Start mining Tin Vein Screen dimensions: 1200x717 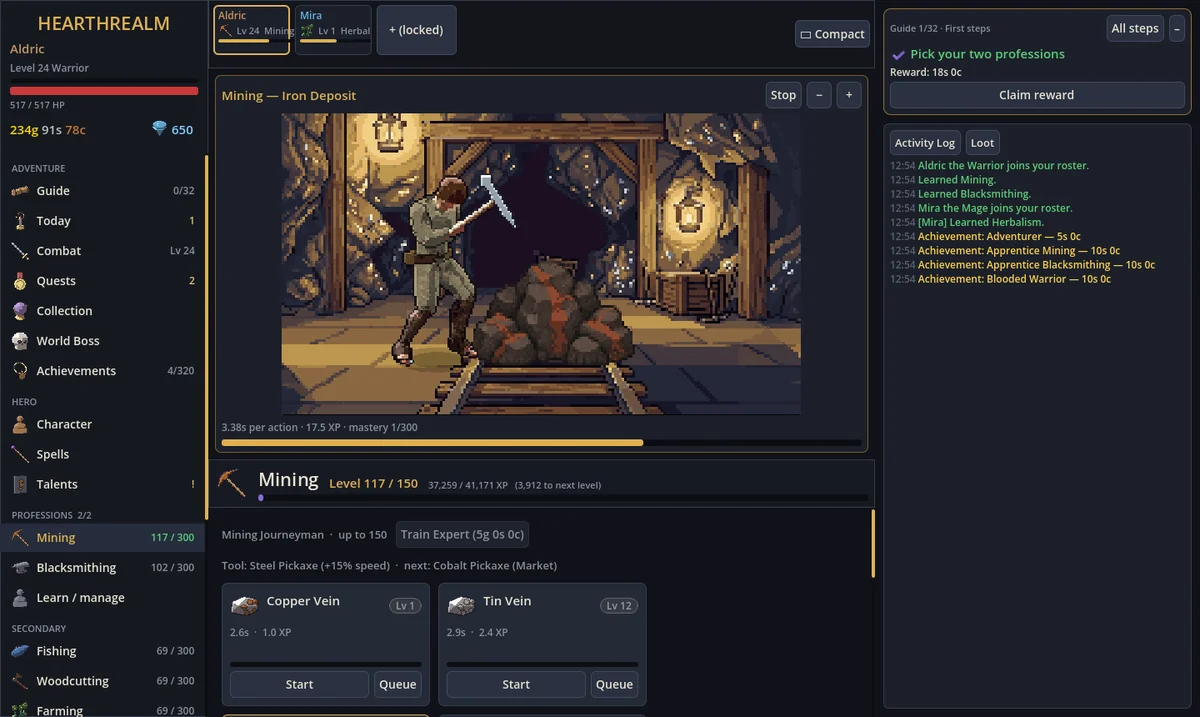(516, 684)
